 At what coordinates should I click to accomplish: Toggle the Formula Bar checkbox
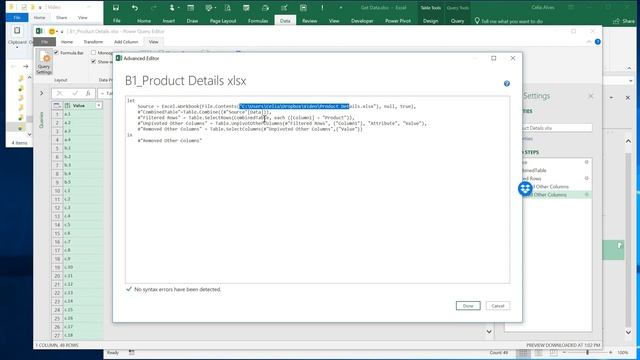coord(56,53)
